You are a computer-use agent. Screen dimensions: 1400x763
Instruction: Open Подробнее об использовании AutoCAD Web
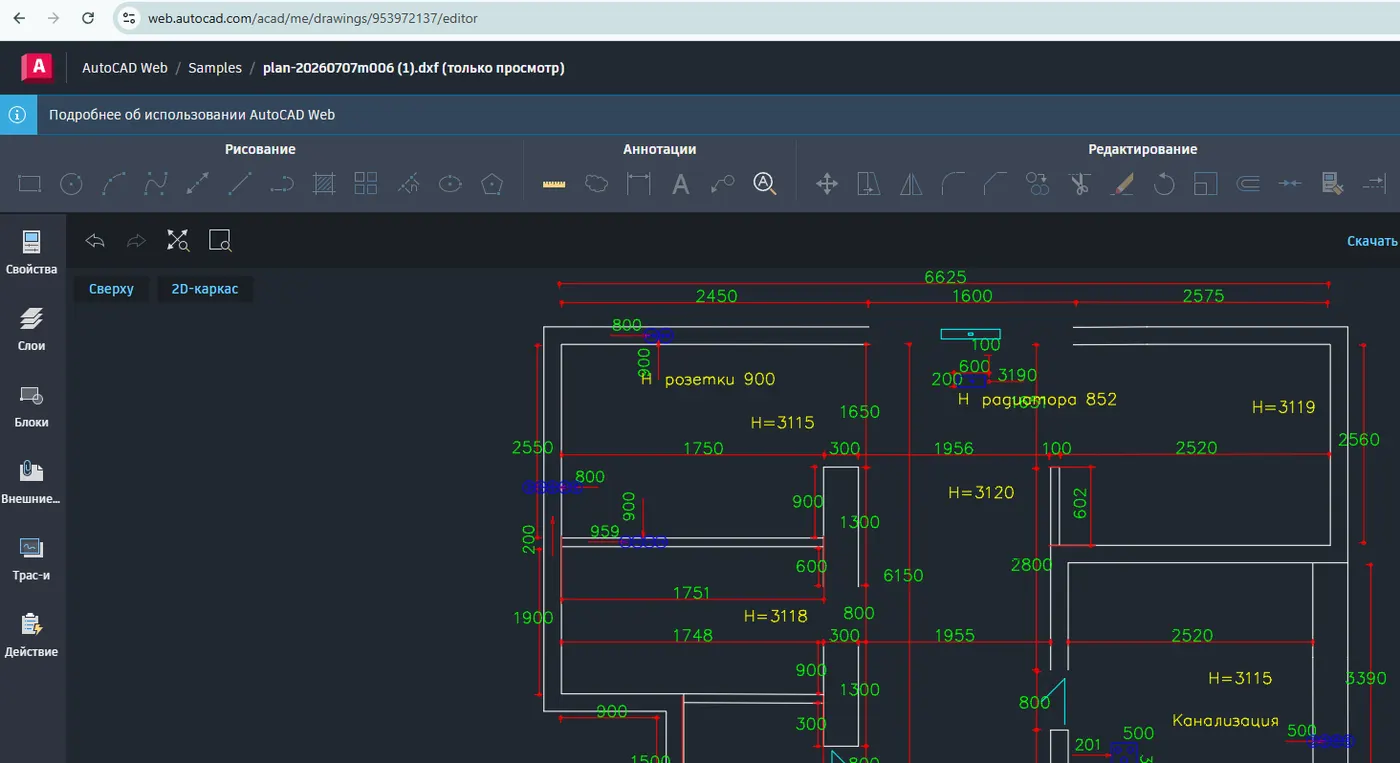pos(192,114)
